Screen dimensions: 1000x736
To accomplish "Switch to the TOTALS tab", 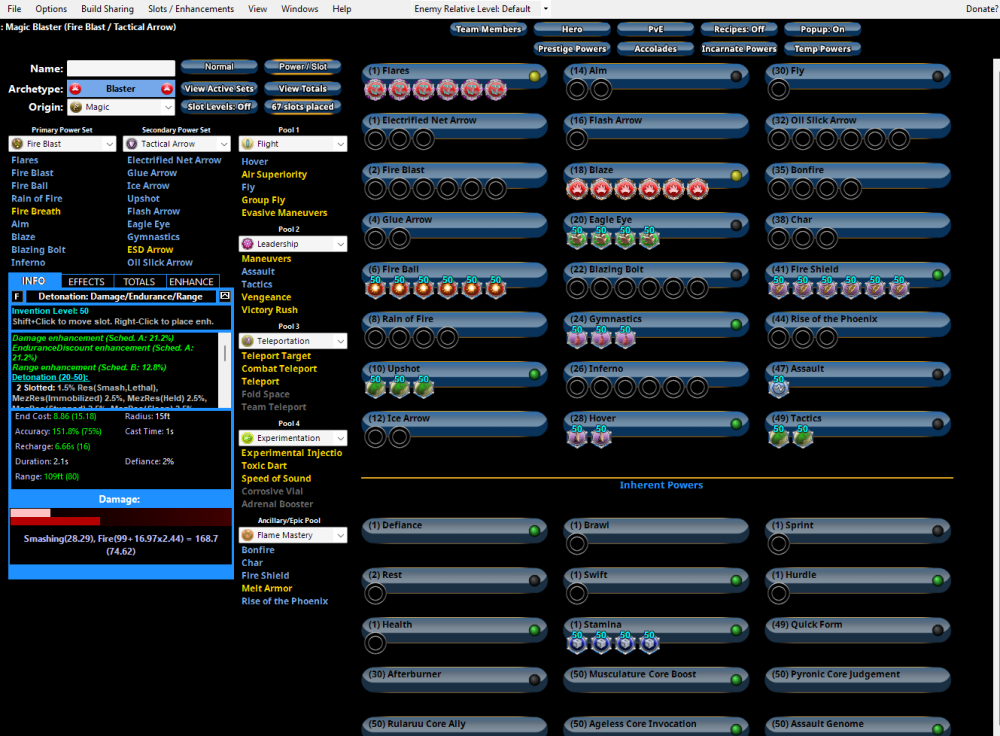I will click(139, 282).
